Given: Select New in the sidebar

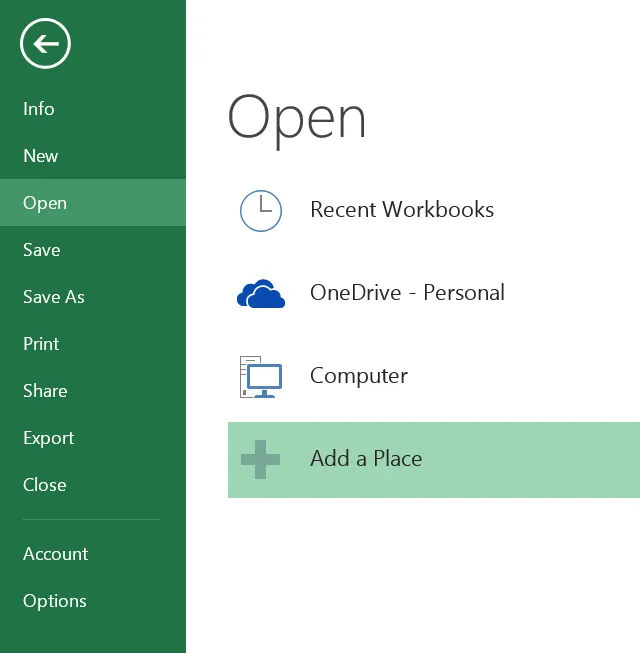Looking at the screenshot, I should click(x=41, y=156).
